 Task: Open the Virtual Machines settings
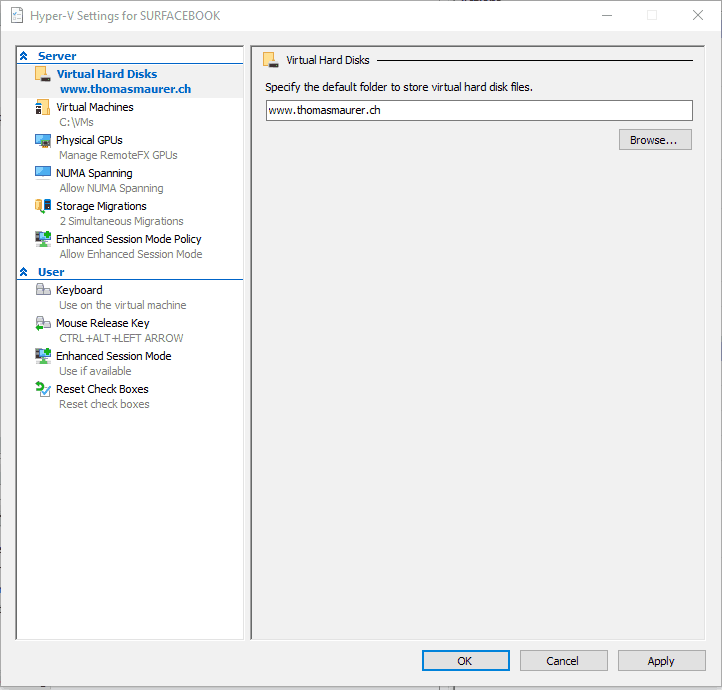(94, 107)
